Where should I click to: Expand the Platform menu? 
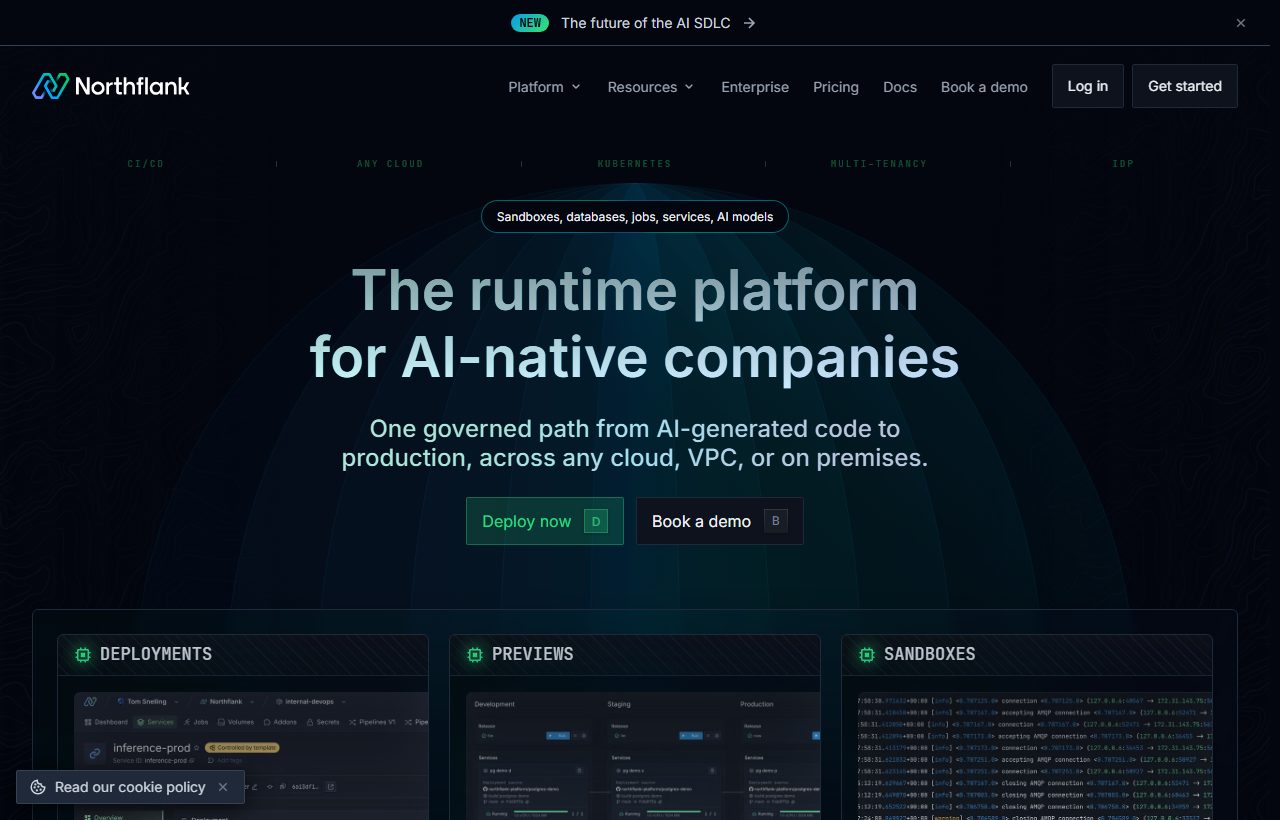[544, 87]
